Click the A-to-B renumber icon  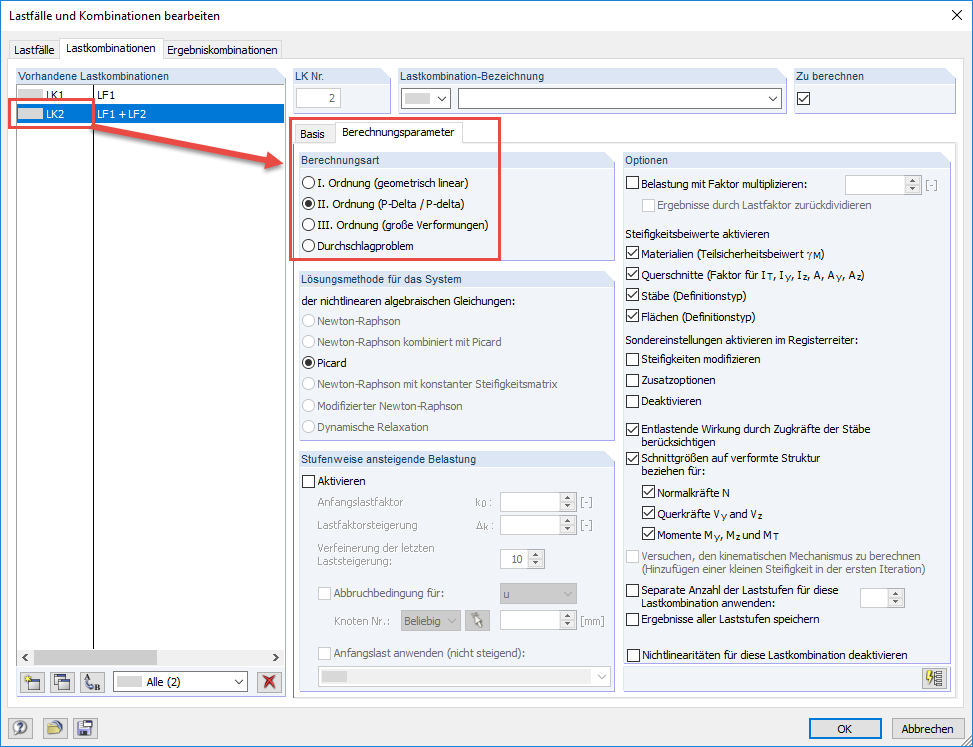(x=92, y=682)
